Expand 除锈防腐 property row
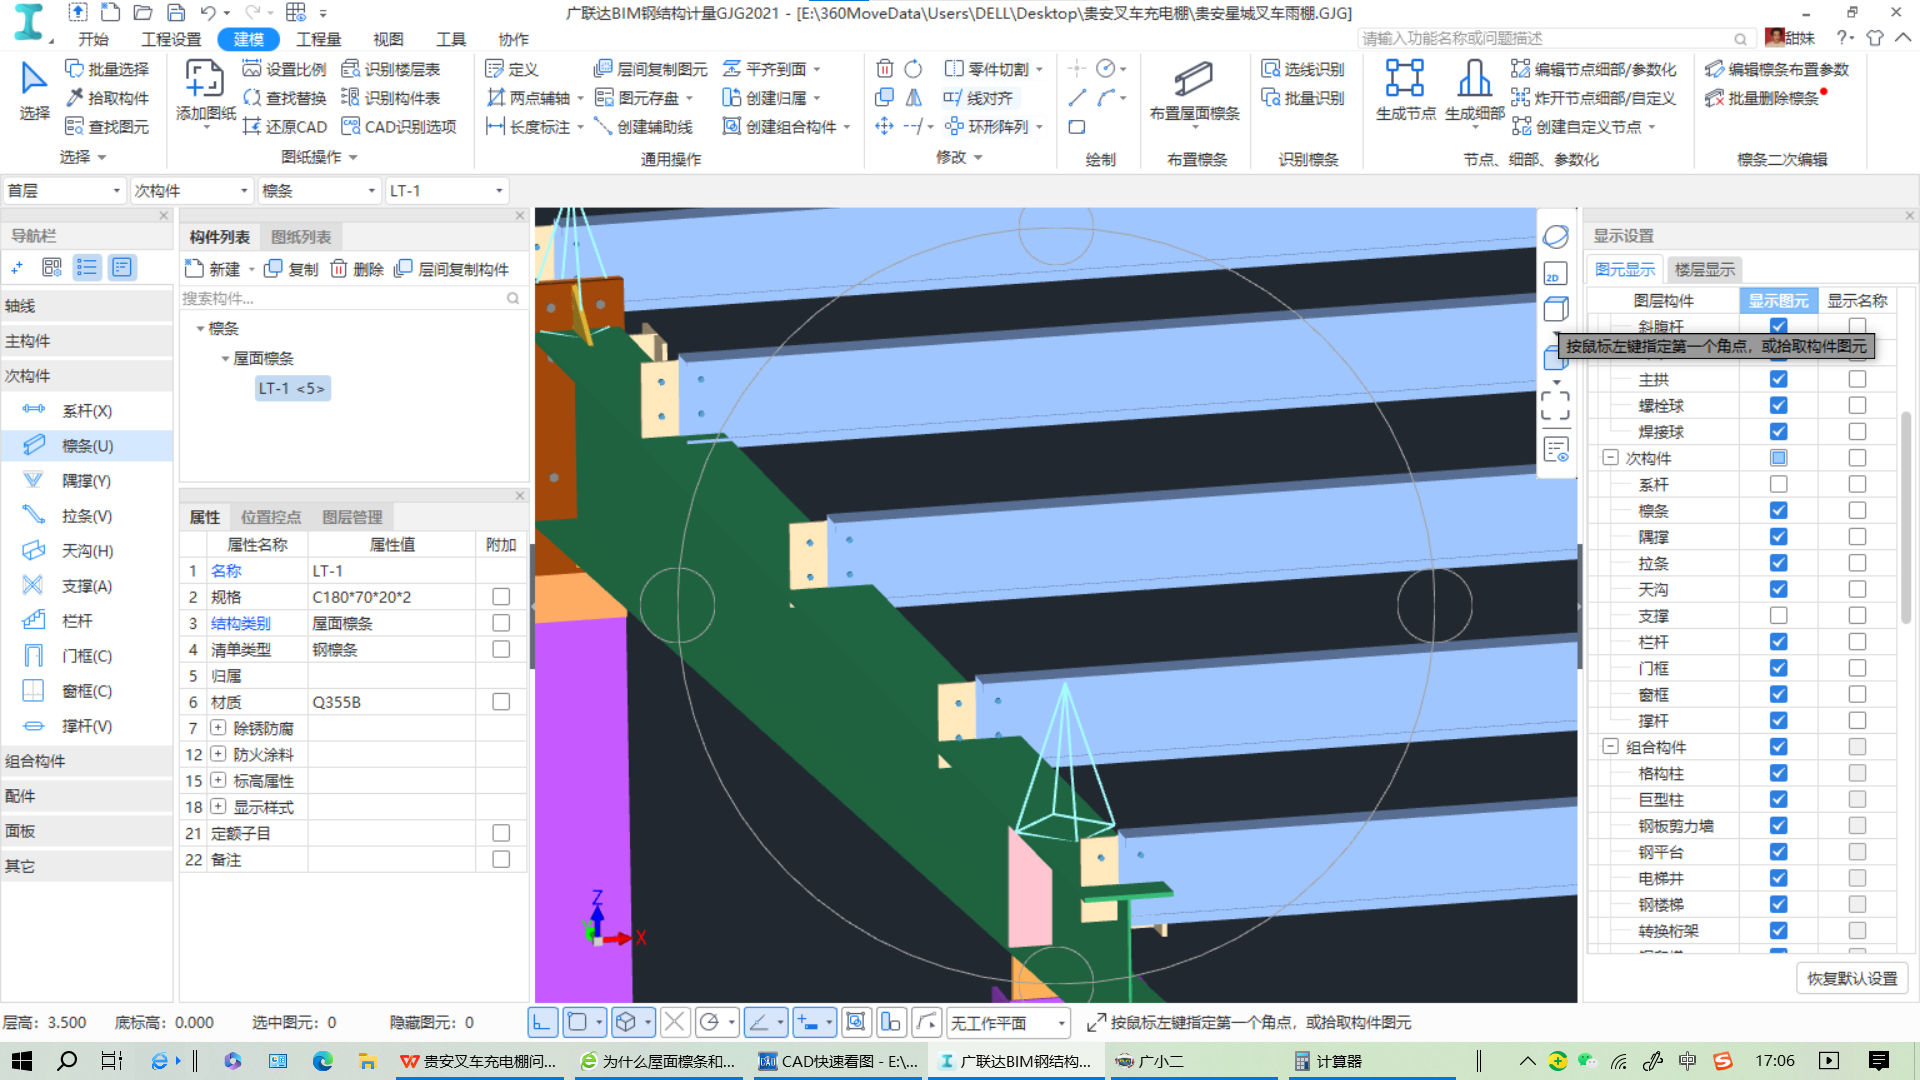Viewport: 1920px width, 1080px height. [218, 728]
